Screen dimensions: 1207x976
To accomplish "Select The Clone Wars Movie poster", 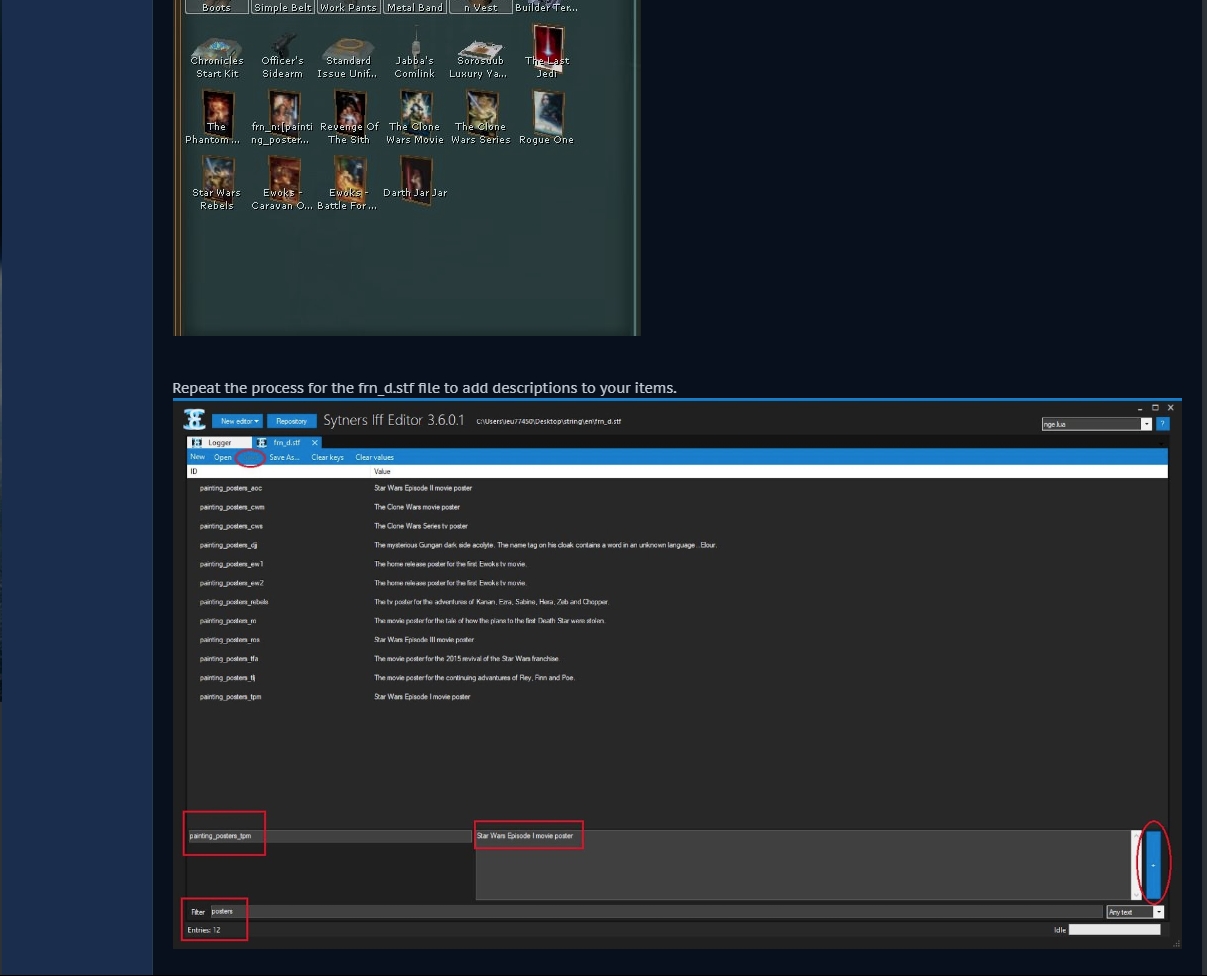I will 414,117.
